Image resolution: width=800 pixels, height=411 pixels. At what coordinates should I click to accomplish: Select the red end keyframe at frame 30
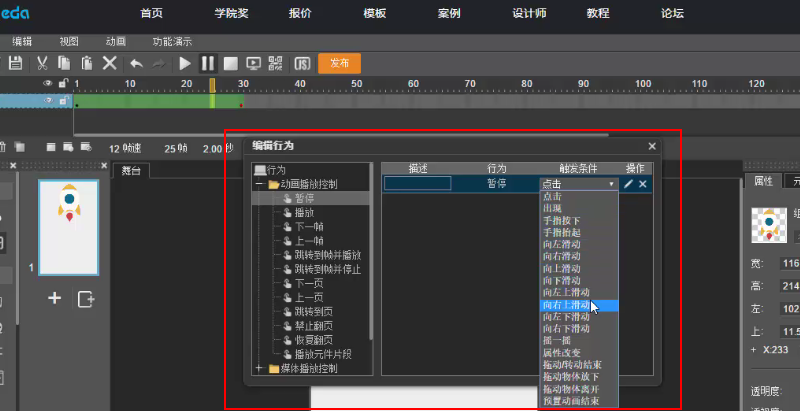241,105
